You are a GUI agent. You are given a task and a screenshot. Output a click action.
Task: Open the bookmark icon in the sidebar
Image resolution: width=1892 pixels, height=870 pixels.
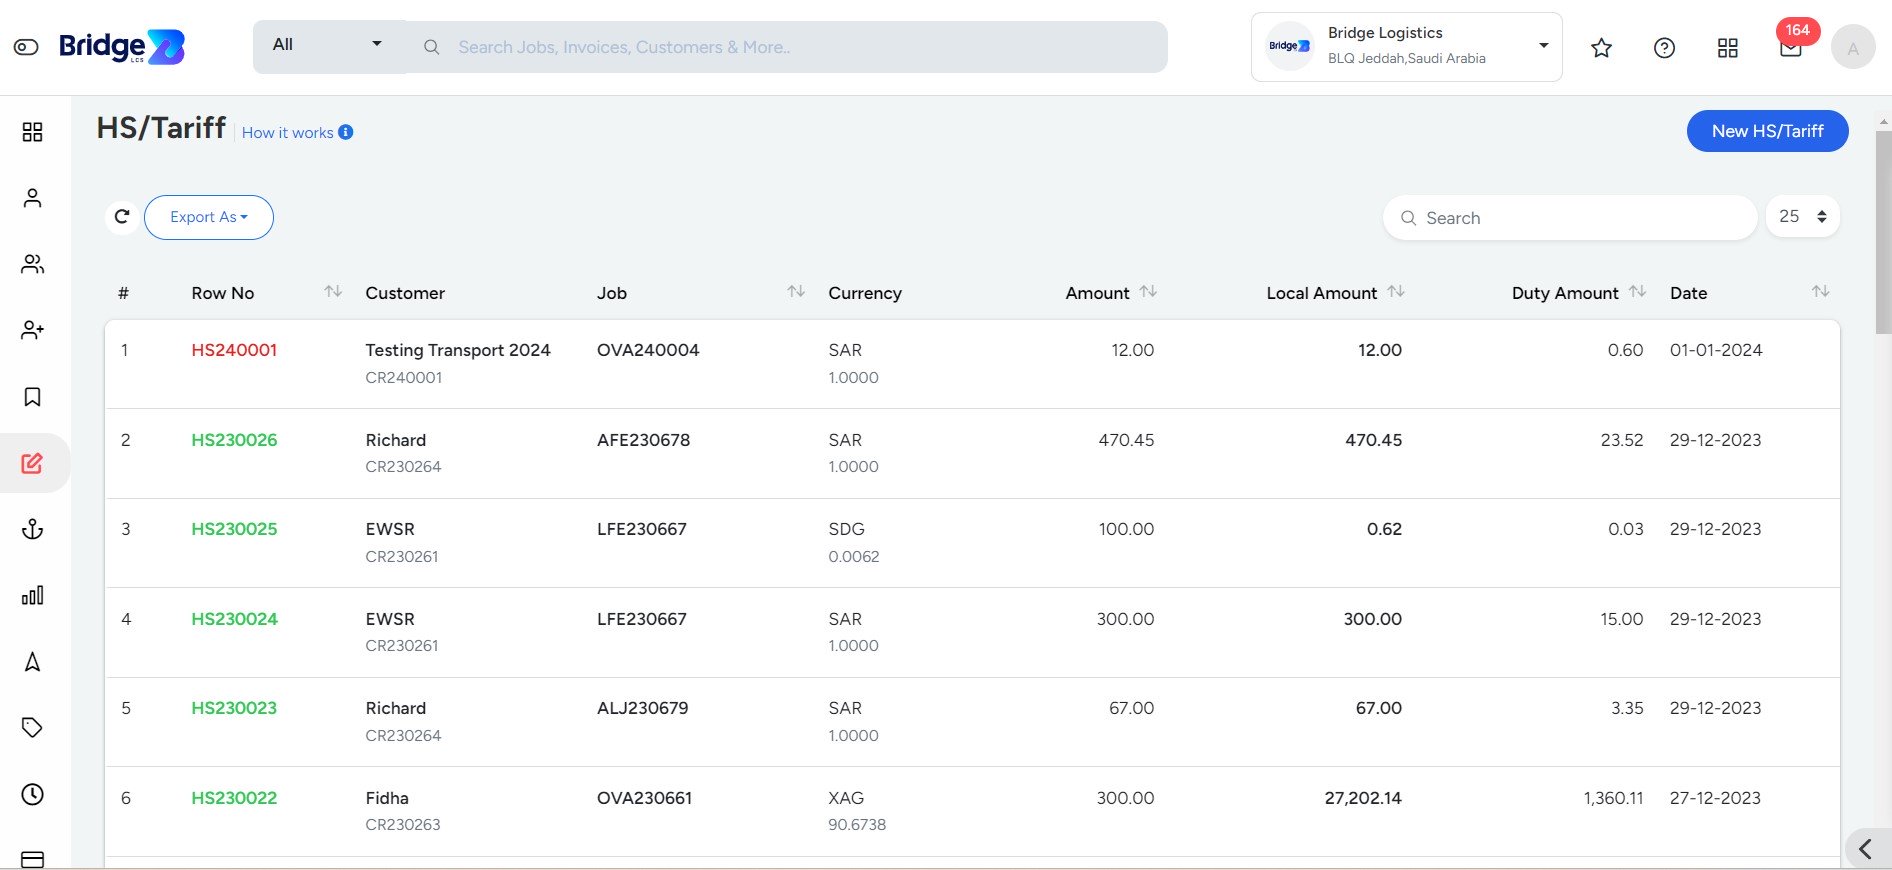click(x=32, y=397)
